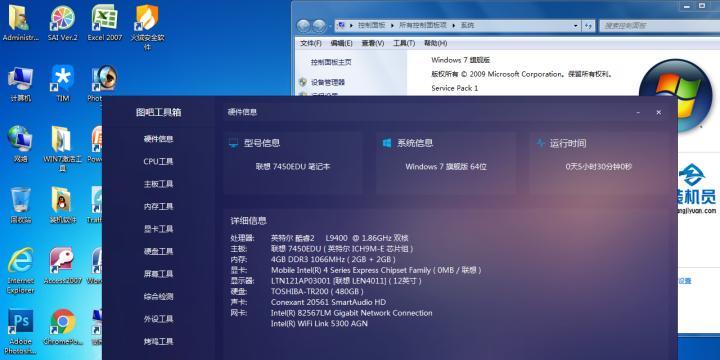720x360 pixels.
Task: Click the 主板 row with ICH9M-E 芯片组
Action: click(x=321, y=249)
